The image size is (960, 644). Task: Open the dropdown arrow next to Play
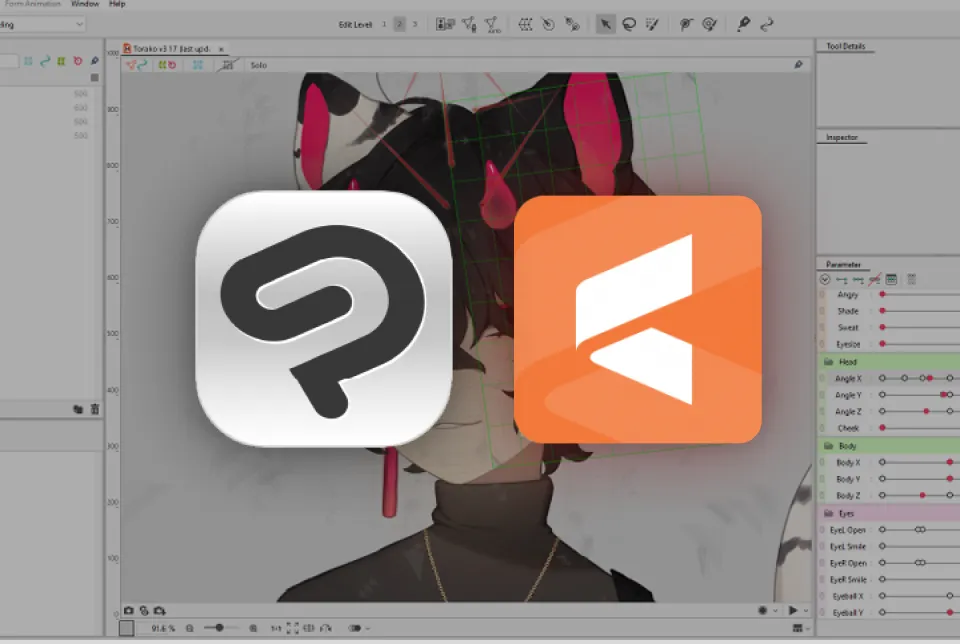pyautogui.click(x=805, y=610)
